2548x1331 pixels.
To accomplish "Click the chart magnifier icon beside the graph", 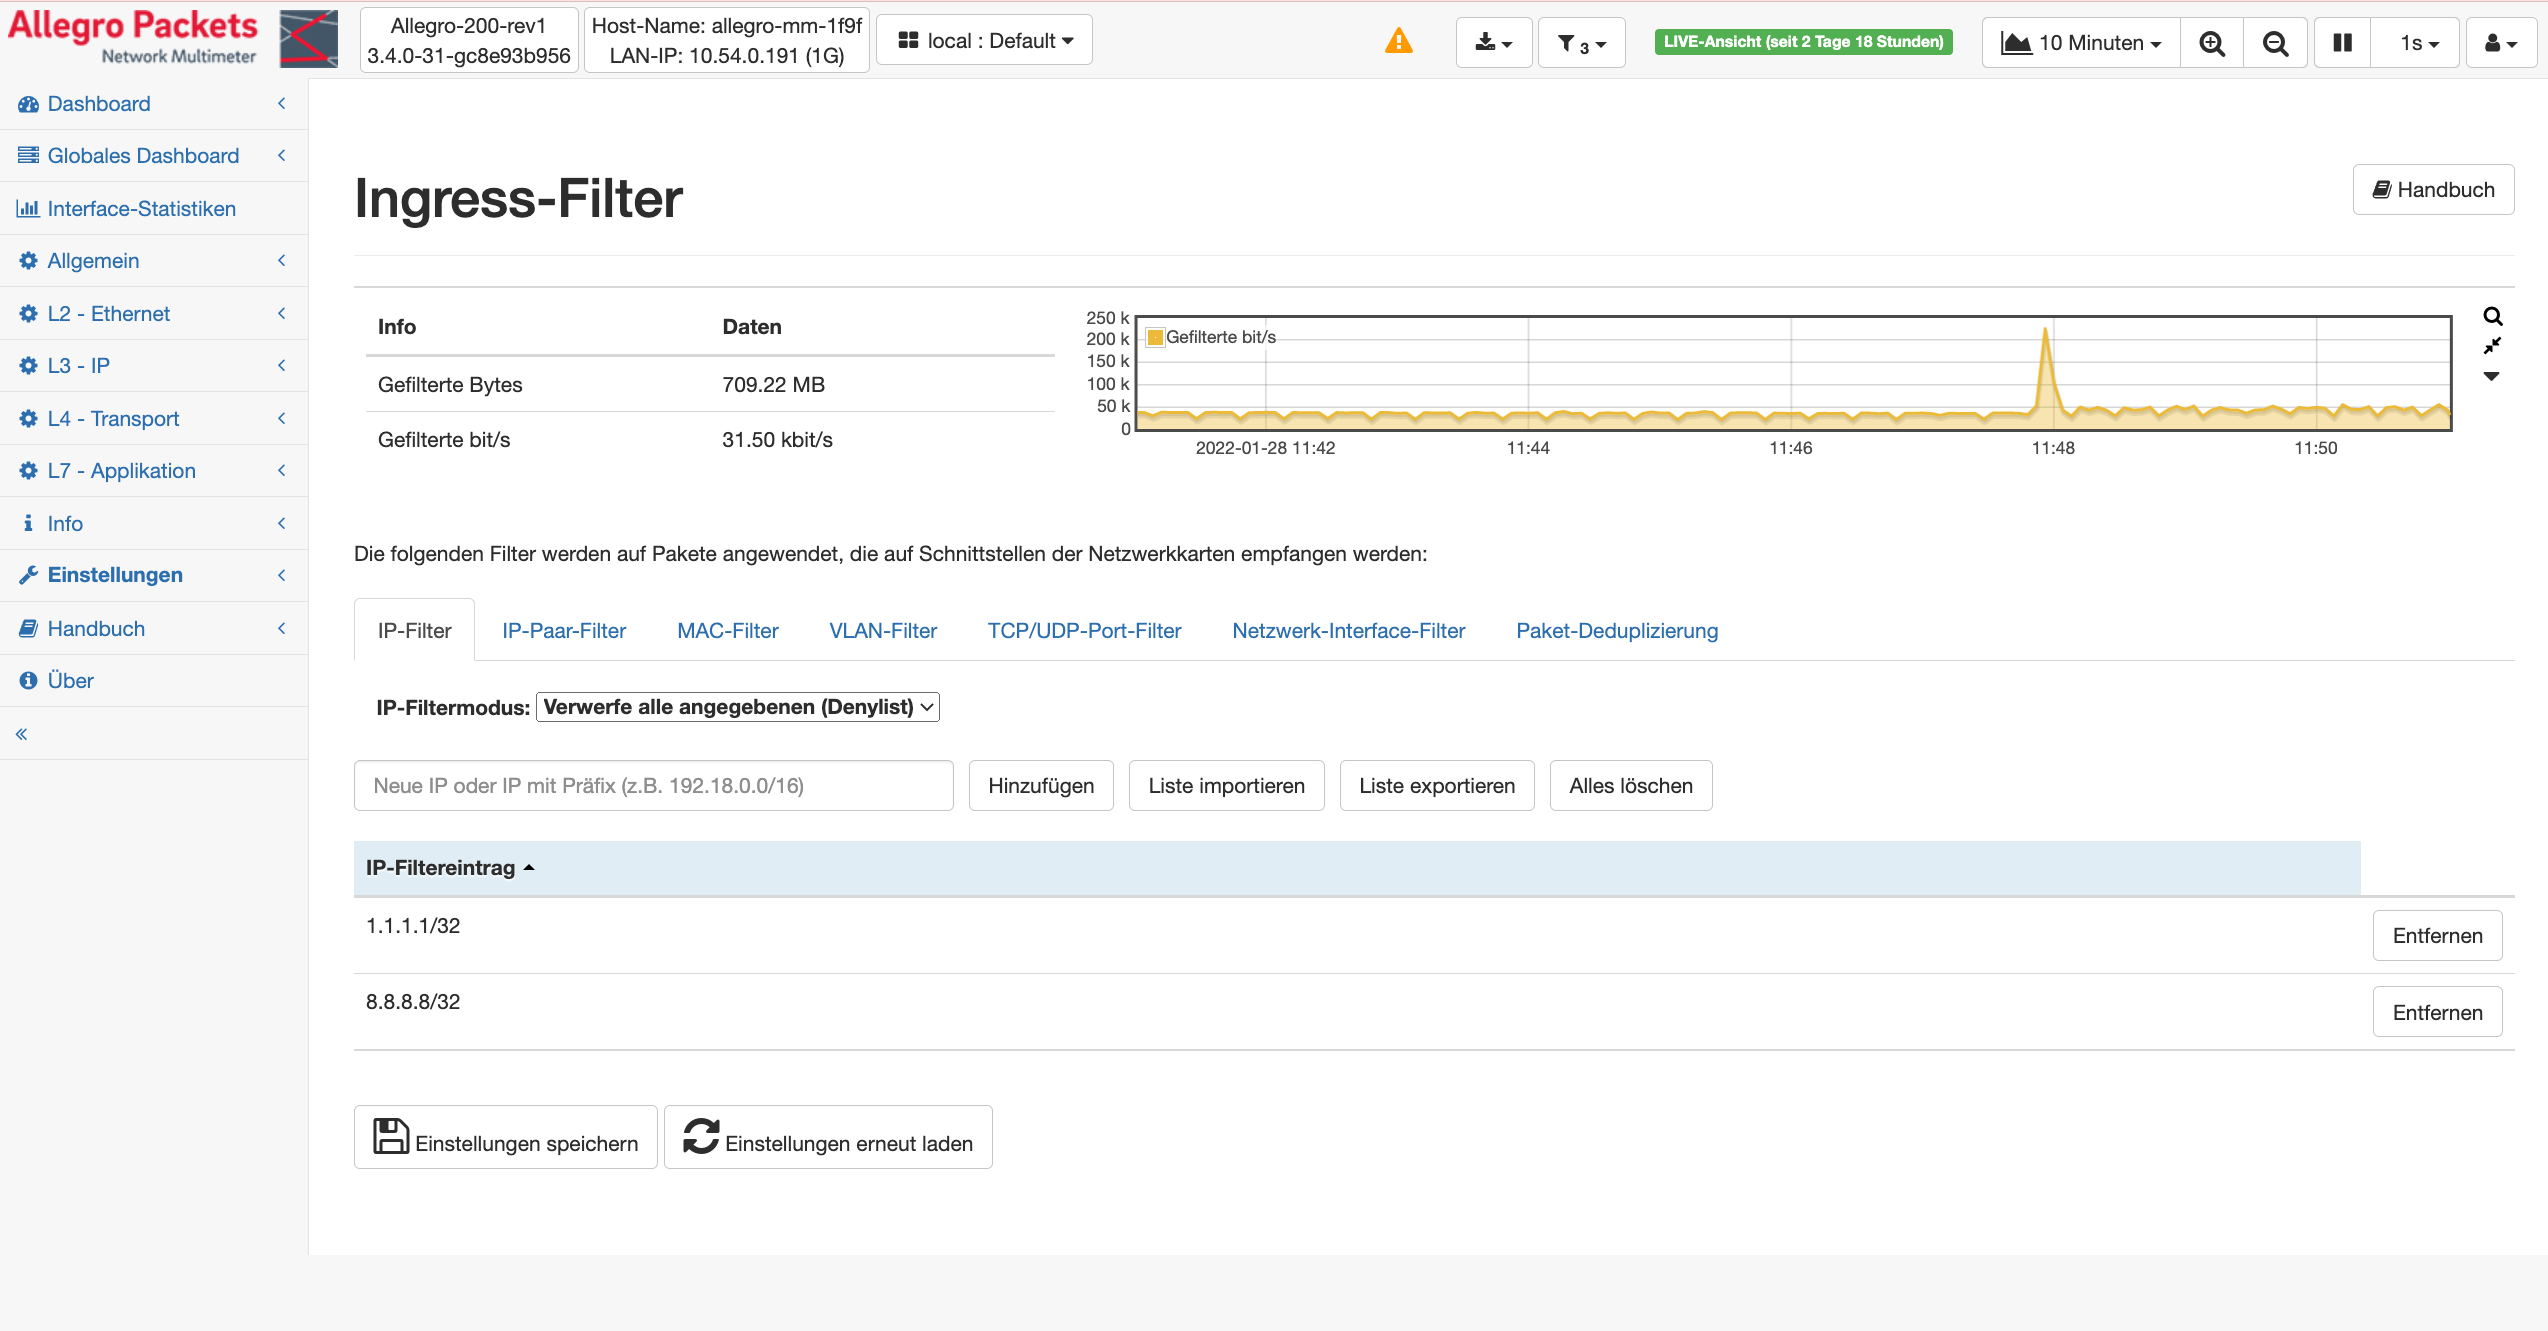I will [x=2492, y=316].
